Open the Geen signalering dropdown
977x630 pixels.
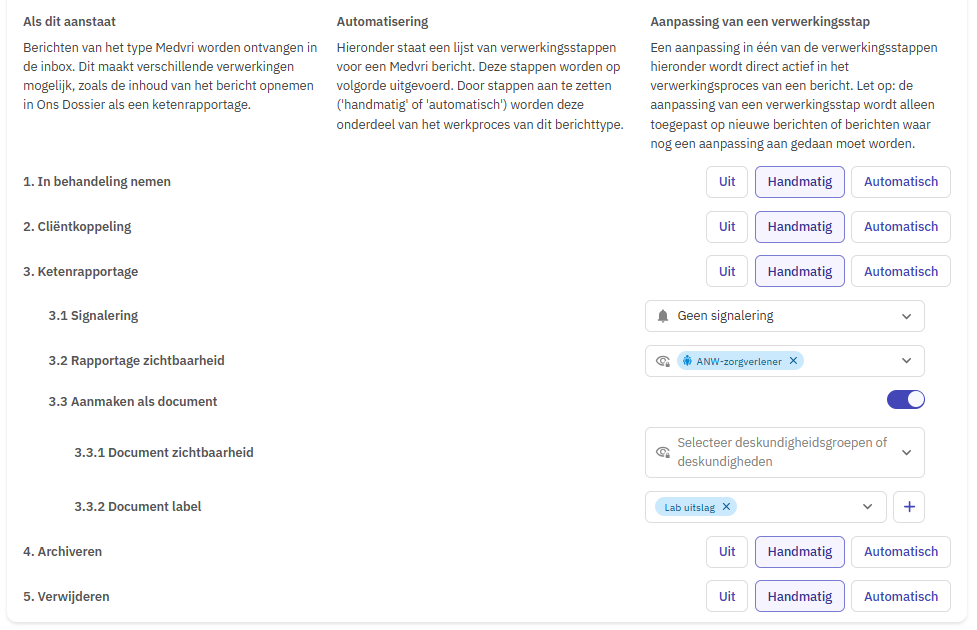point(784,316)
